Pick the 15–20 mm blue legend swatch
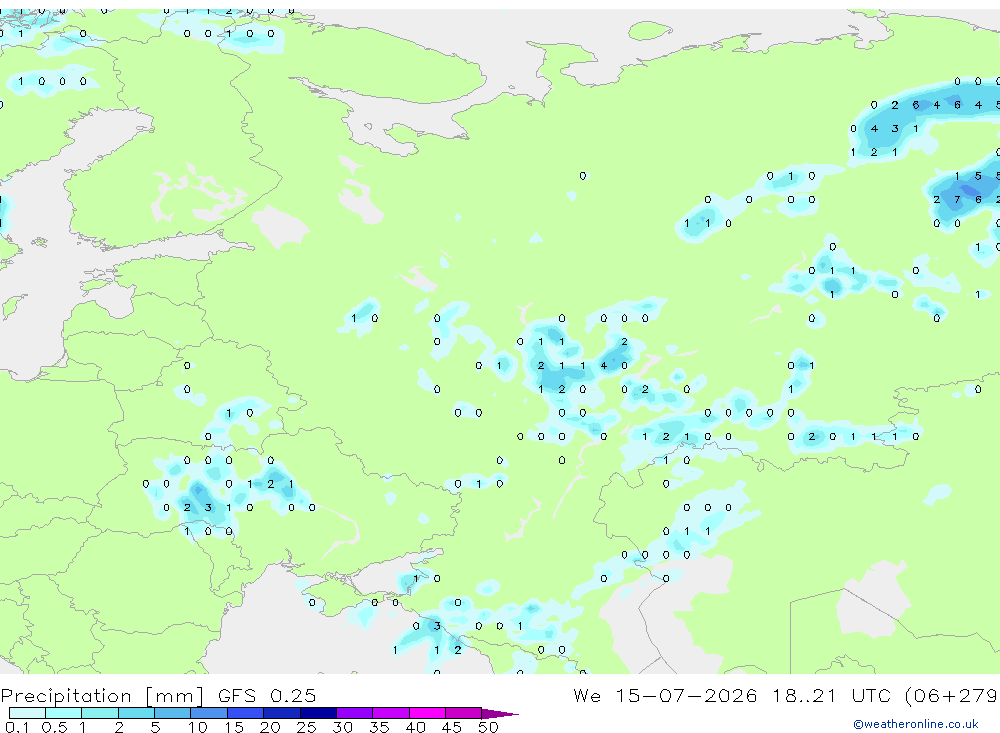Image resolution: width=1000 pixels, height=733 pixels. pyautogui.click(x=246, y=713)
